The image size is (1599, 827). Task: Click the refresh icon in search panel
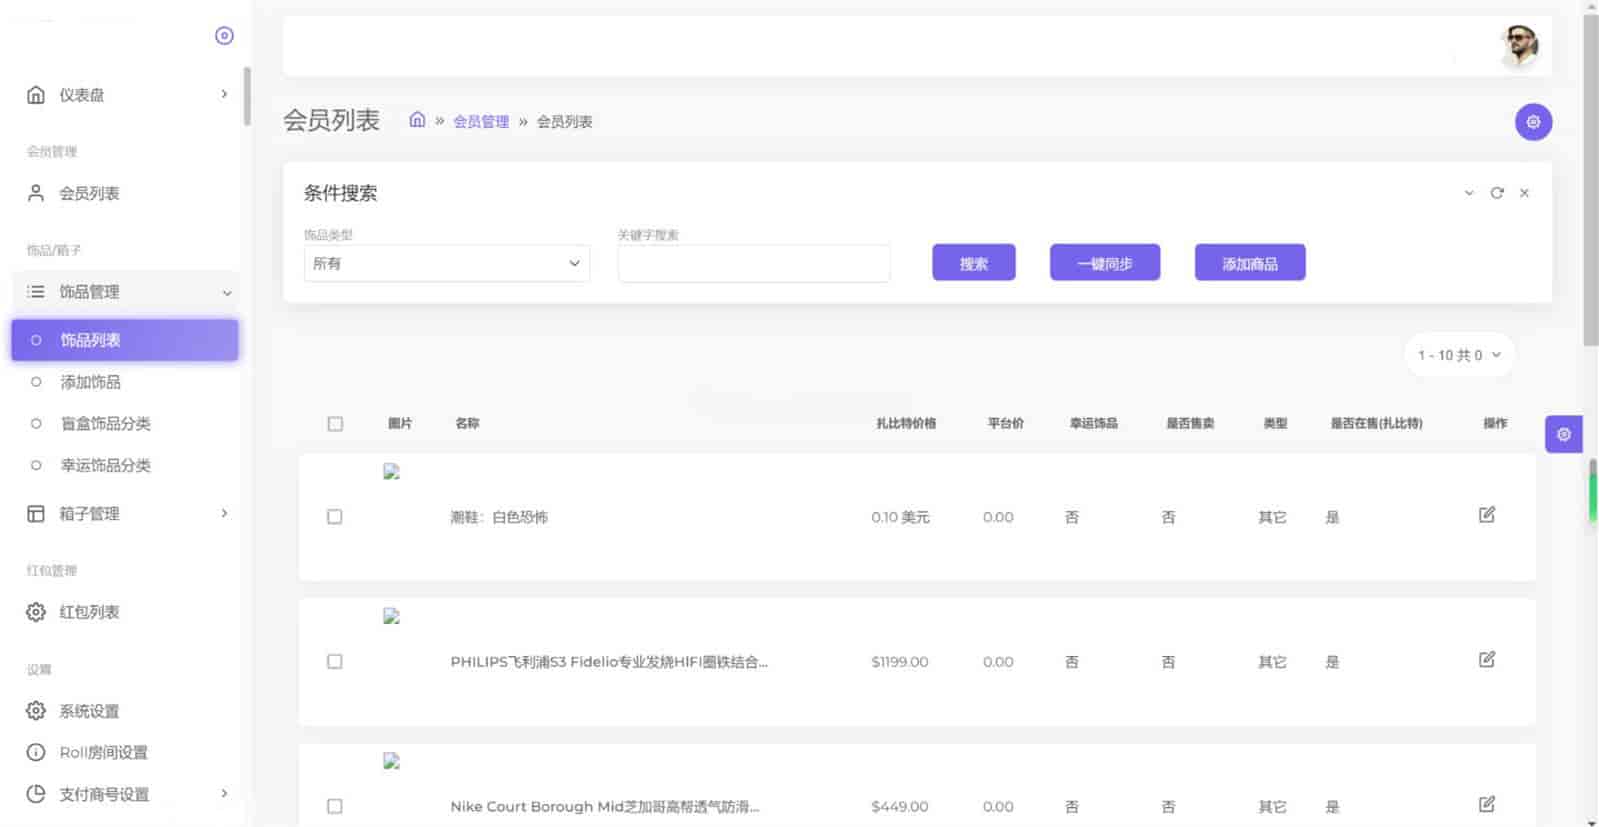tap(1496, 193)
